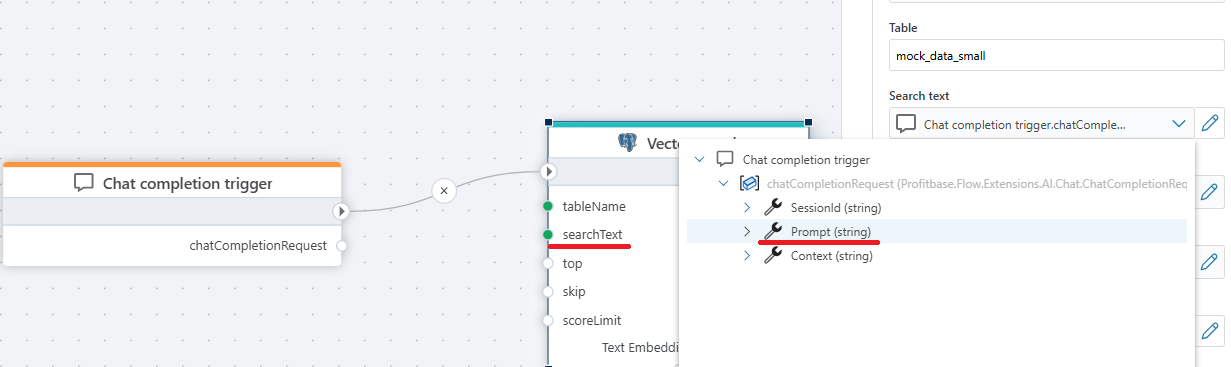Expand the SessionId (string) item

pos(746,207)
